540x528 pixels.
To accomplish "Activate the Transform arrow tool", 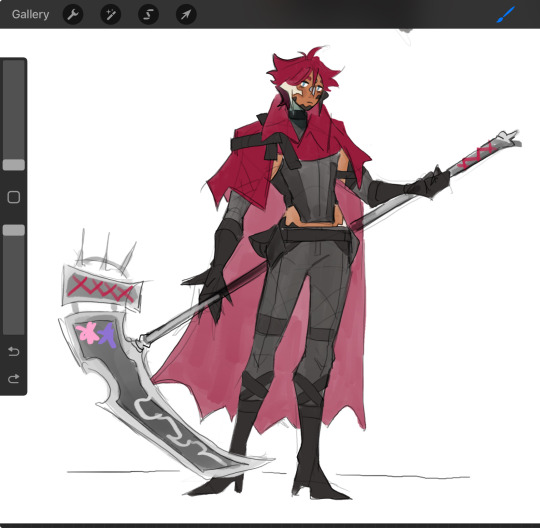I will click(x=186, y=14).
